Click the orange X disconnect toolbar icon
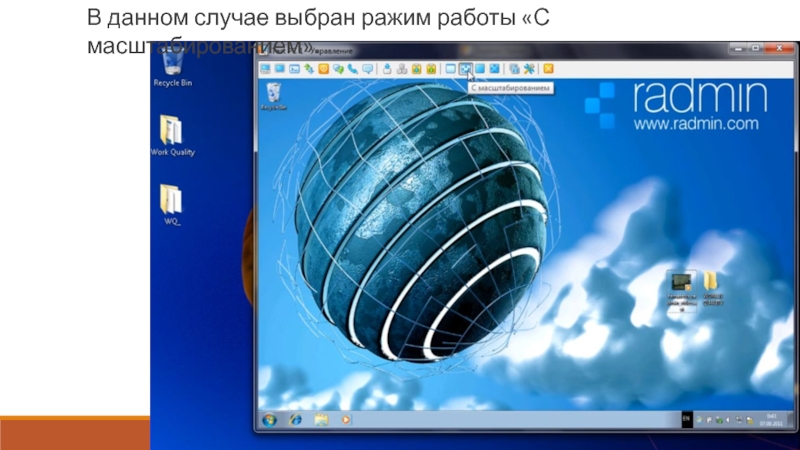Image resolution: width=800 pixels, height=450 pixels. [547, 68]
